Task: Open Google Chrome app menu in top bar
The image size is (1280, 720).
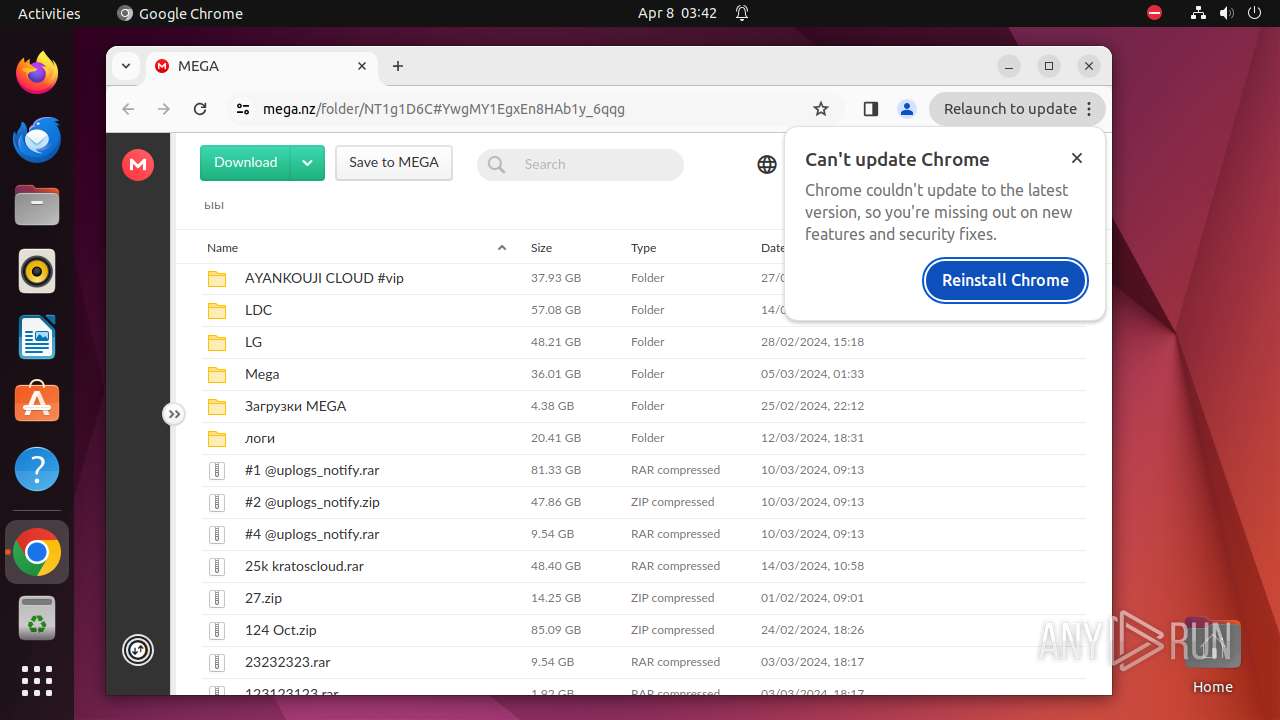Action: point(180,13)
